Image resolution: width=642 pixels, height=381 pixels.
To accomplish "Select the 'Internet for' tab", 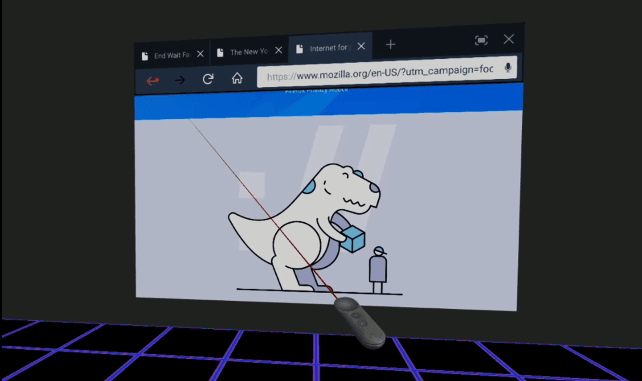I will click(x=330, y=48).
